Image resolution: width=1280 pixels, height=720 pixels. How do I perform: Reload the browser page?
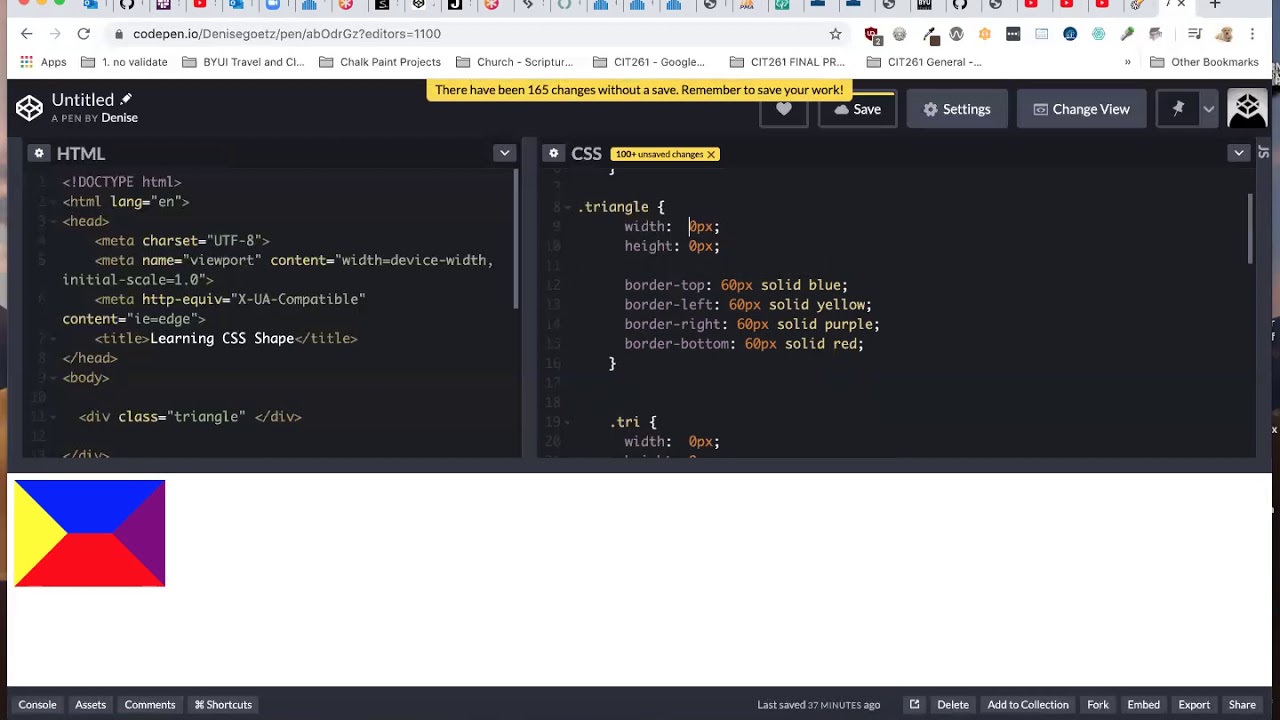pyautogui.click(x=84, y=34)
